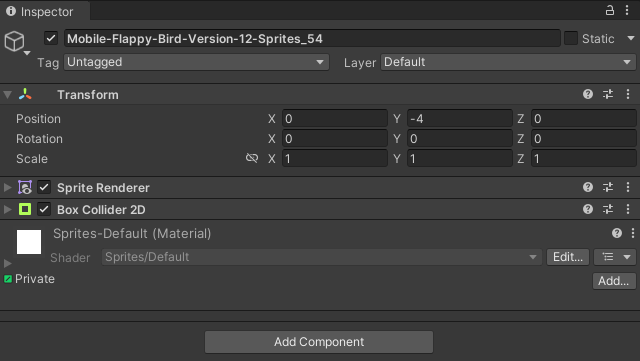The image size is (640, 361).
Task: Open the Static options dropdown arrow
Action: coord(631,38)
